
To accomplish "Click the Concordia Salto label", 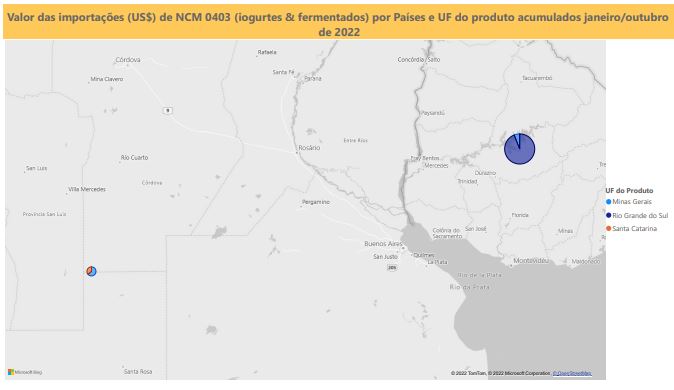I will click(419, 59).
